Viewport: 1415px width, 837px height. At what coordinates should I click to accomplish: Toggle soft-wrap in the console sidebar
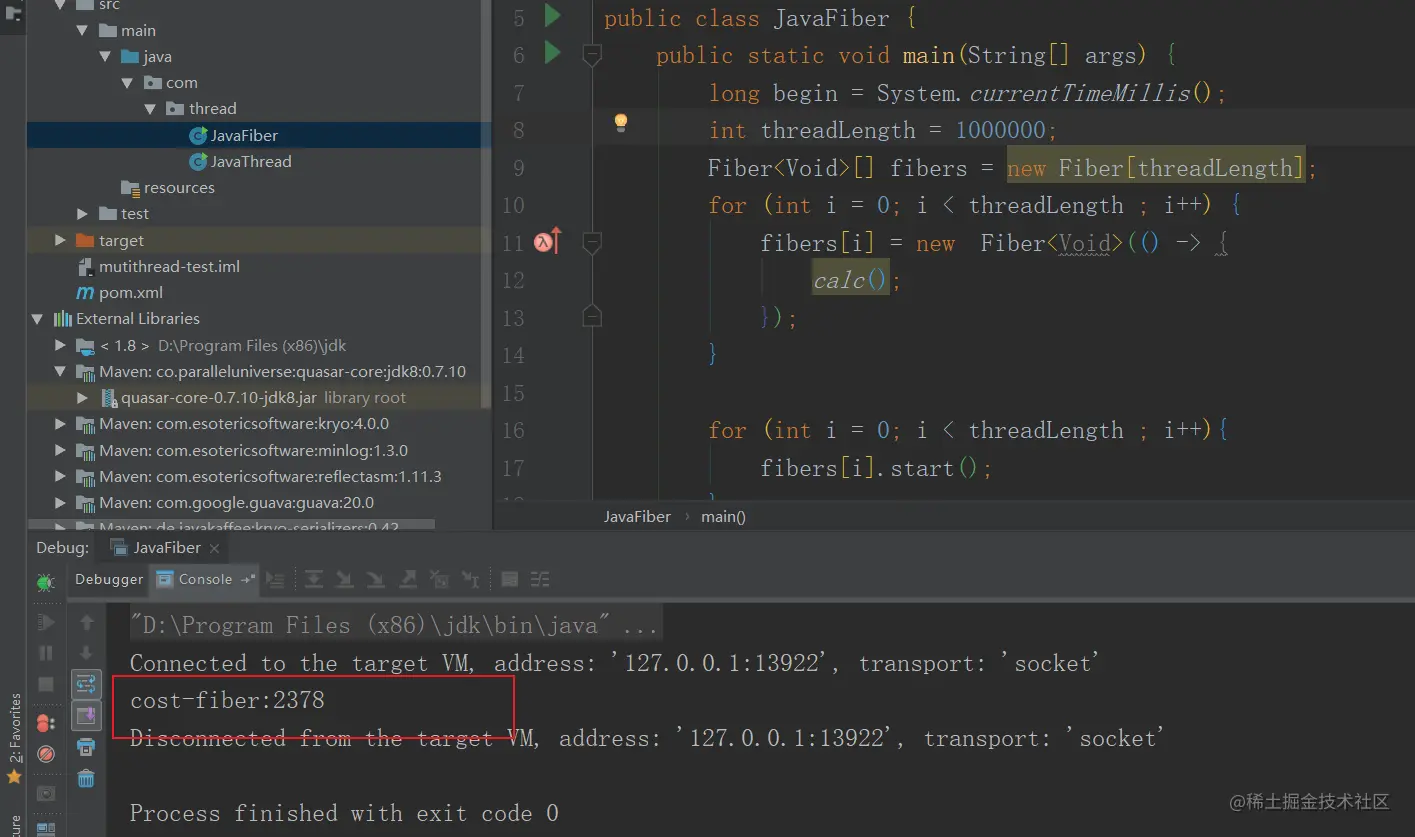click(x=87, y=684)
